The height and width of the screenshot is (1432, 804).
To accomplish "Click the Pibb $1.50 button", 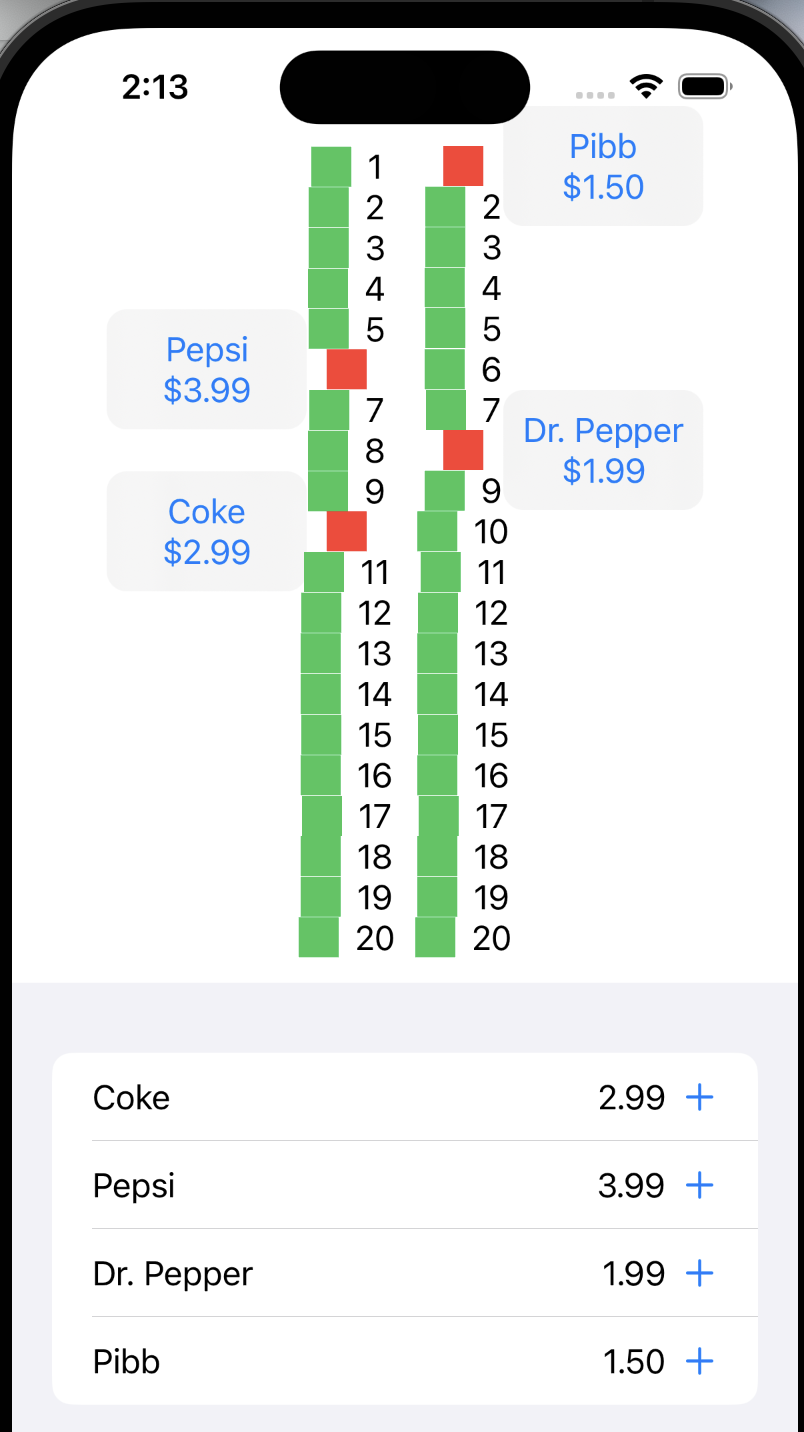I will click(603, 166).
